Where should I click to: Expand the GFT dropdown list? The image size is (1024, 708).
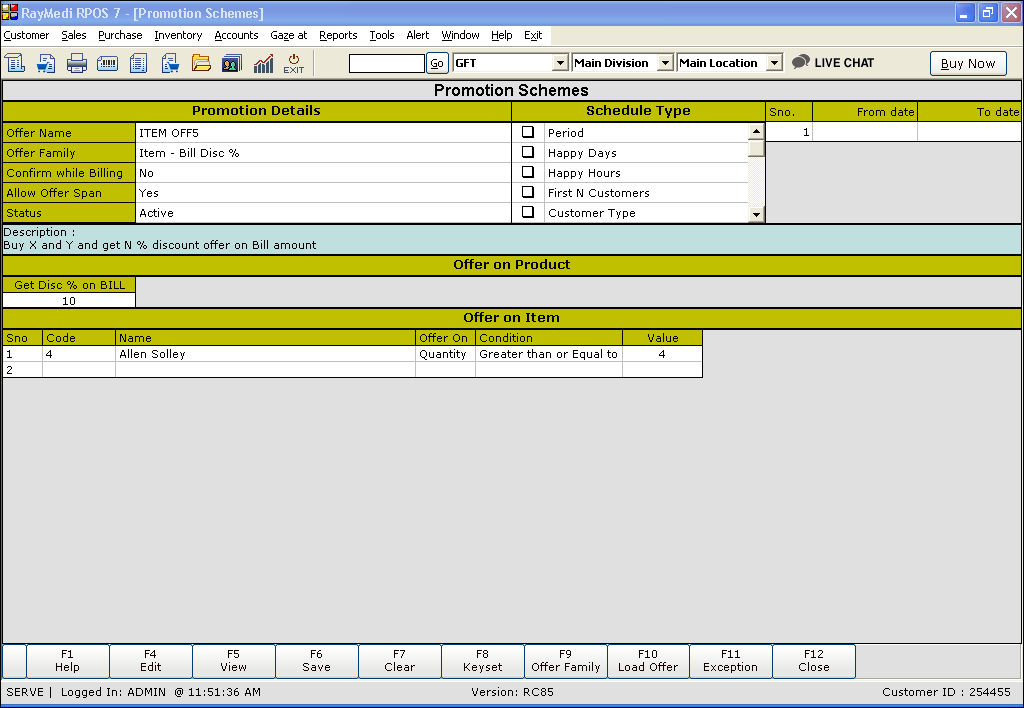tap(560, 63)
